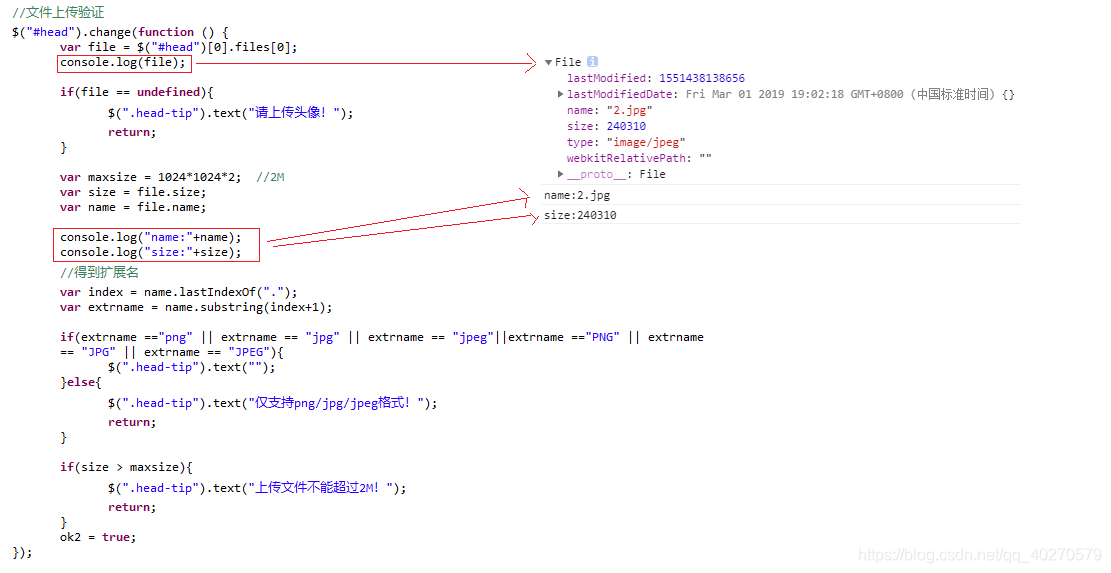Click the if(file == undefined){ line

(137, 92)
